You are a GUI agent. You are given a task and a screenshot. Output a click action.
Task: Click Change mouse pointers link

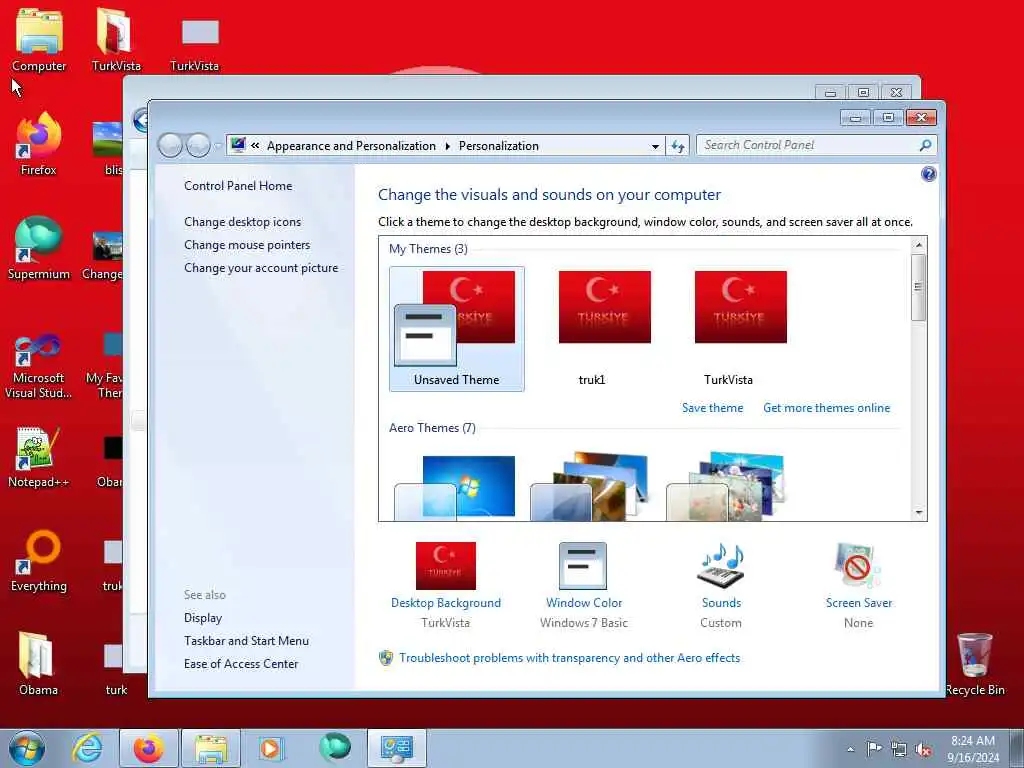[x=247, y=245]
